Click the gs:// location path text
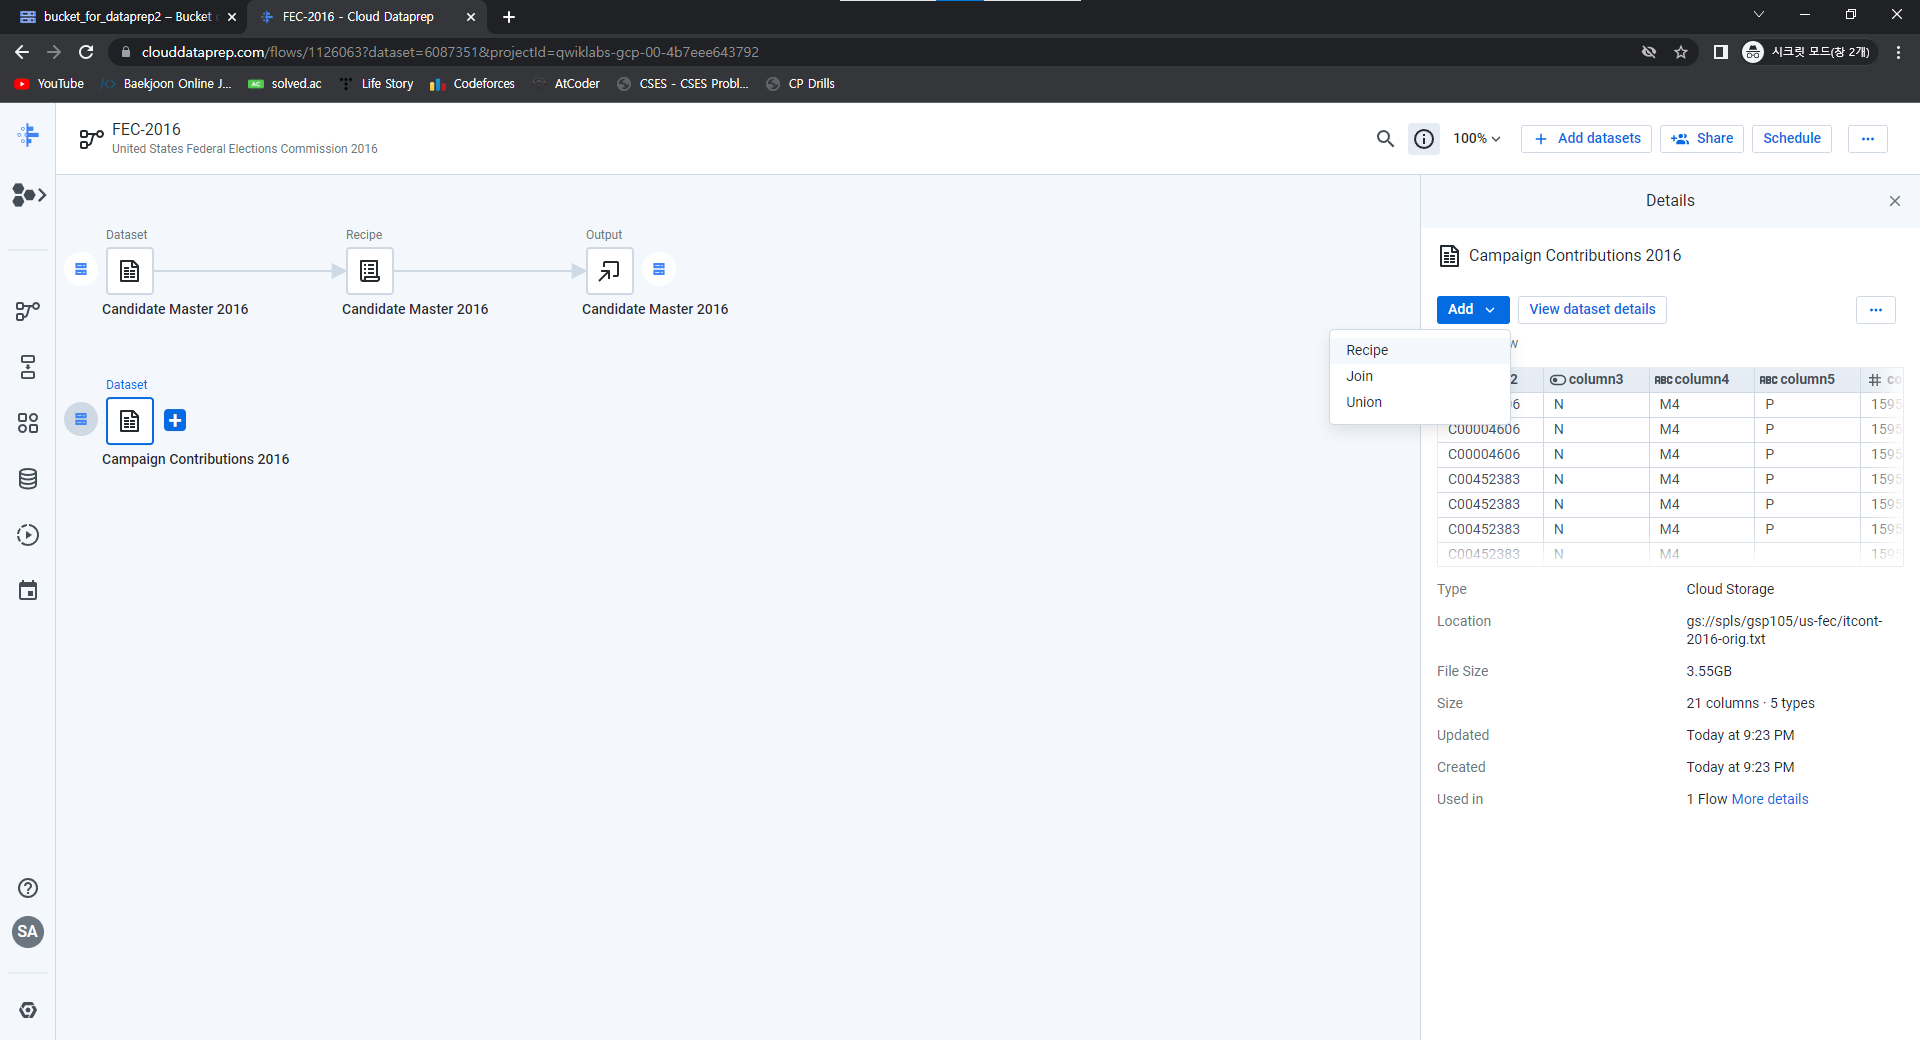Screen dimensions: 1920x1040 click(x=1784, y=630)
